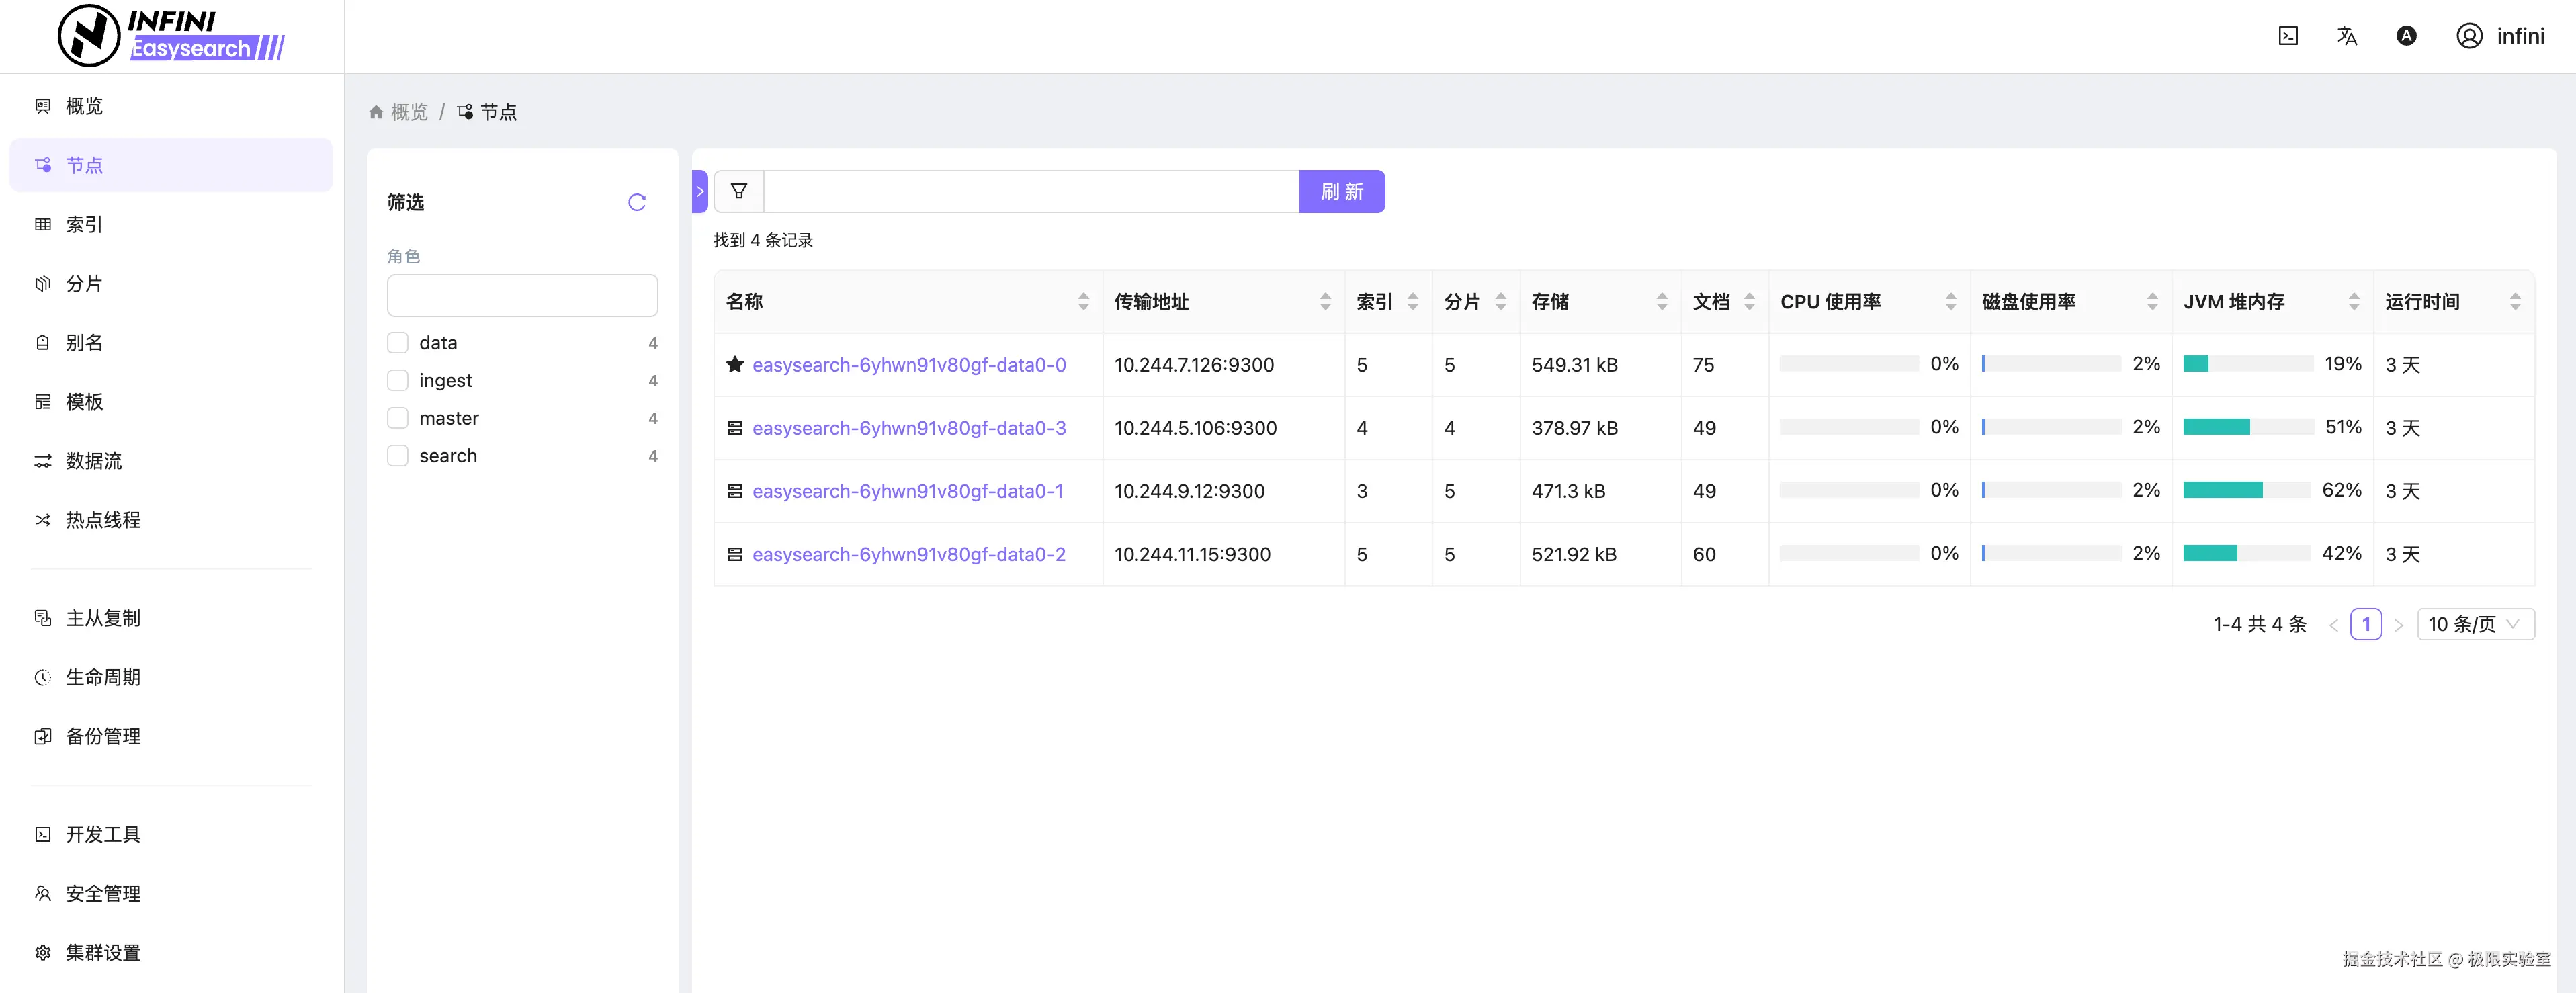Image resolution: width=2576 pixels, height=993 pixels.
Task: Click the master star icon for data0-0
Action: tap(735, 364)
